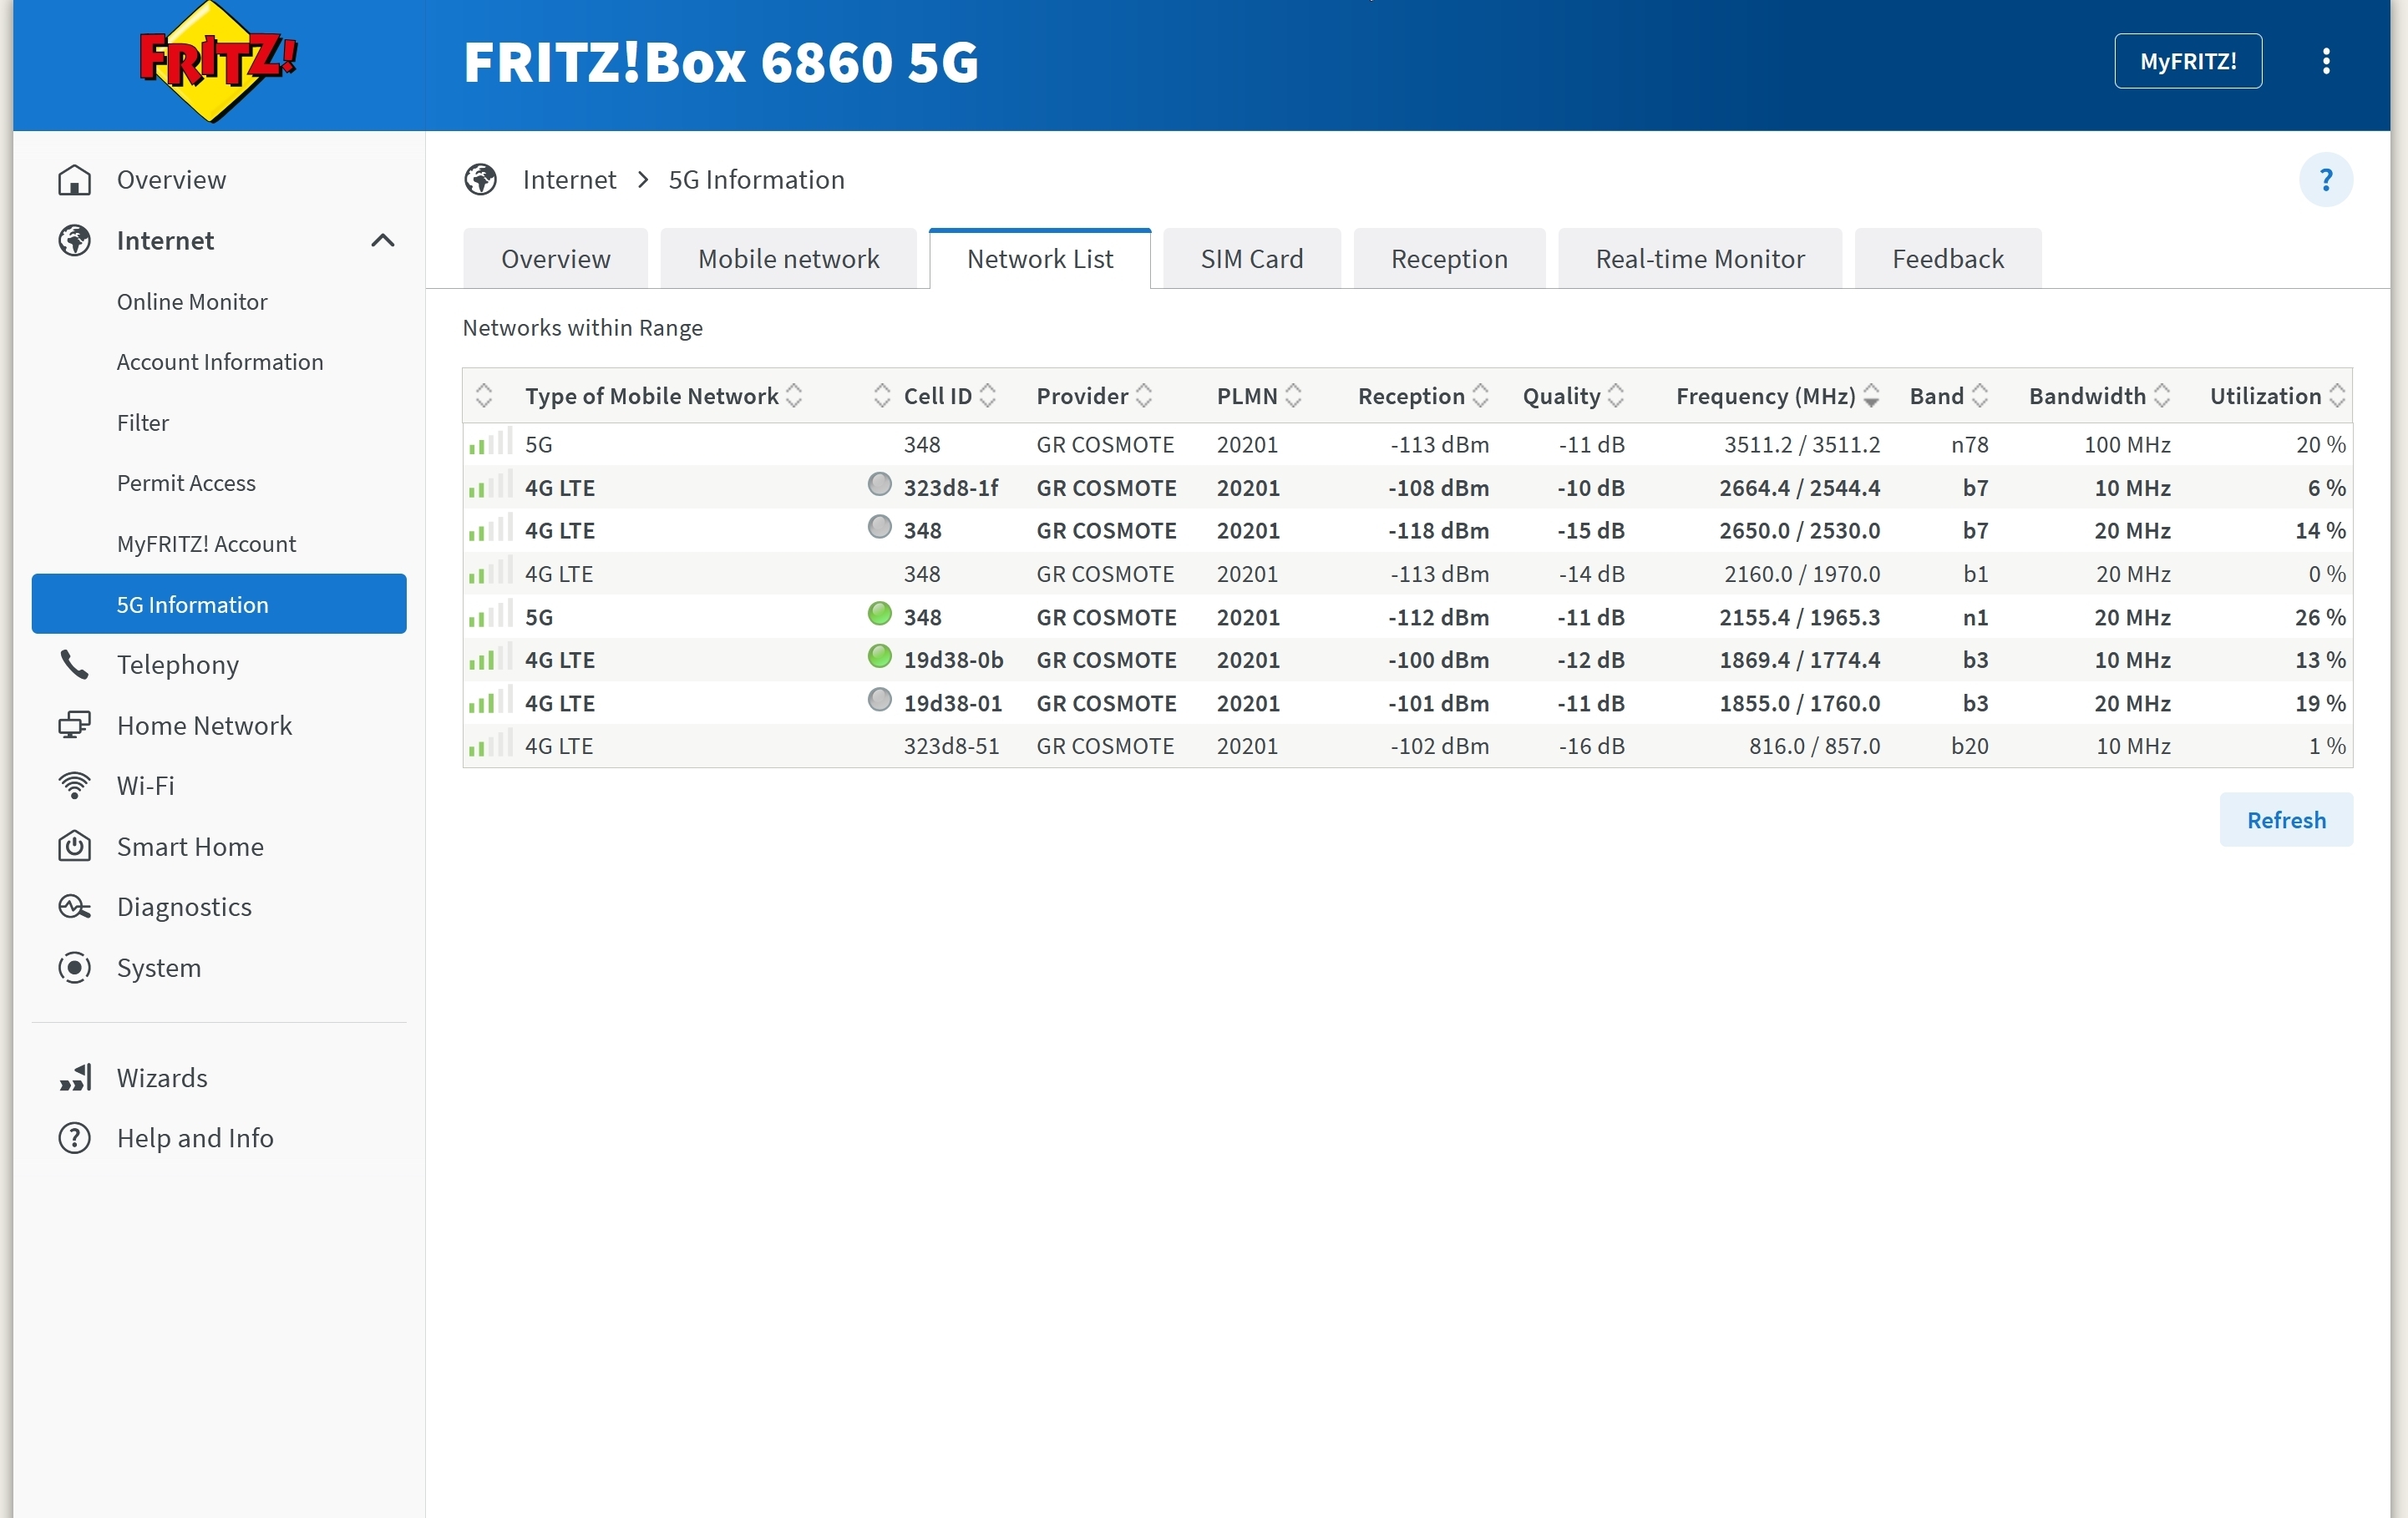Click the Overview house icon in the sidebar
This screenshot has height=1518, width=2408.
coord(75,180)
